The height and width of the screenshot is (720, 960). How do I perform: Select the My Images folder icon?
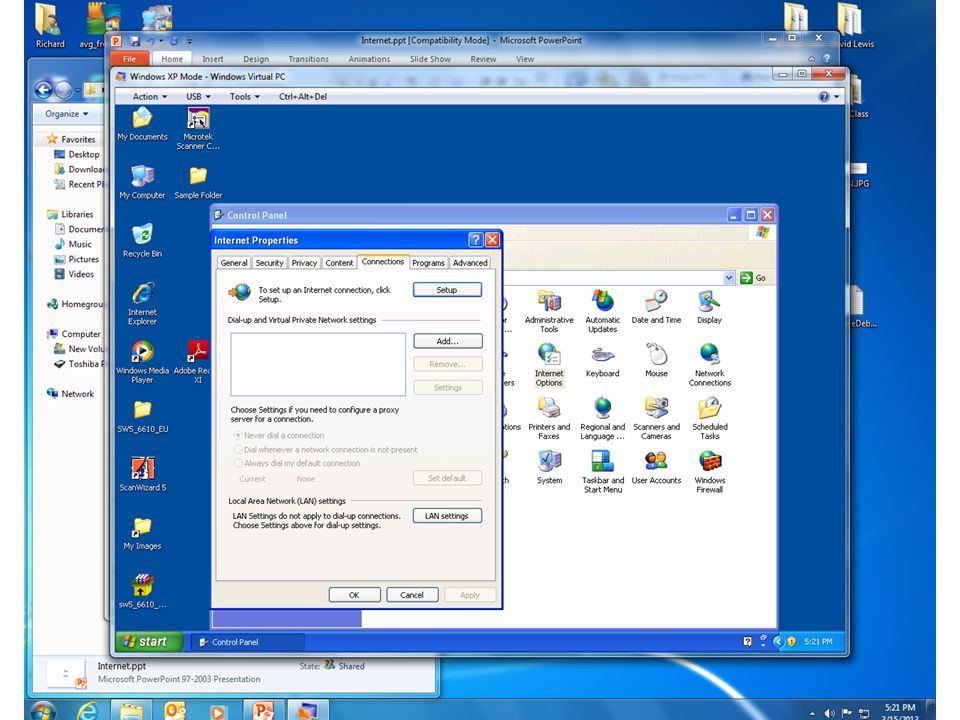[142, 533]
